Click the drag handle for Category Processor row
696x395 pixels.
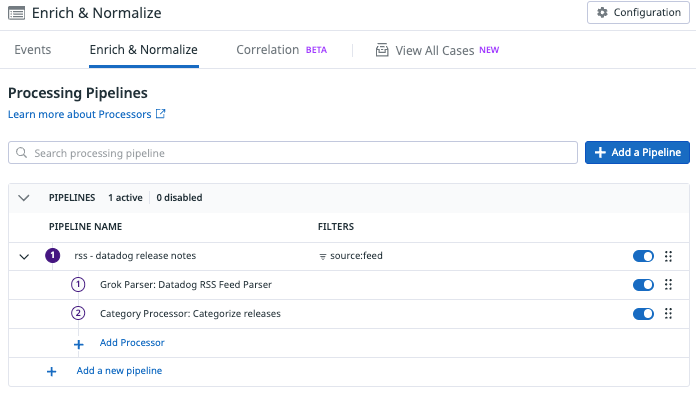pyautogui.click(x=668, y=314)
